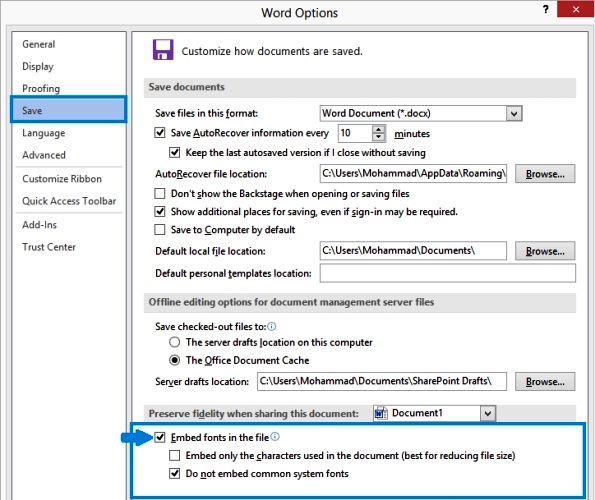Click the question mark help icon
The image size is (595, 500).
click(x=545, y=9)
